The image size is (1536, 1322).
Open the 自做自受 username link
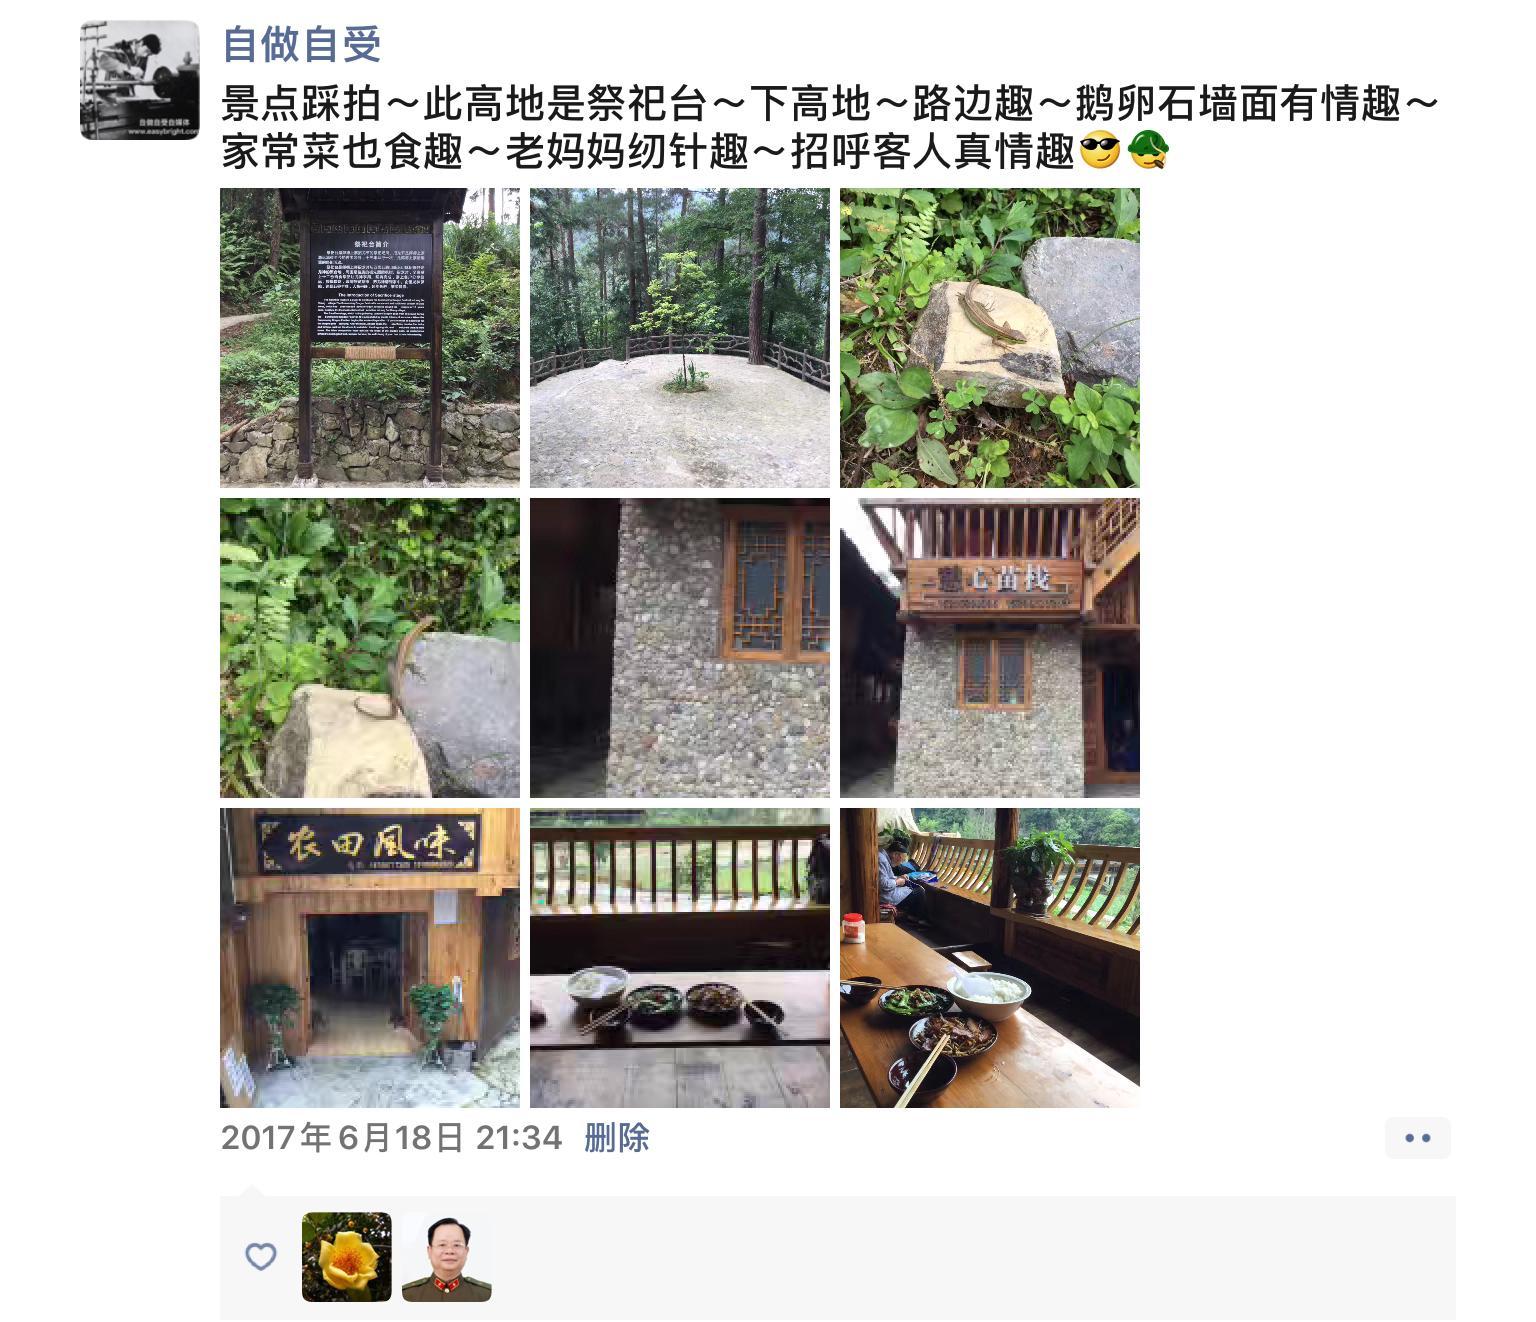coord(302,45)
